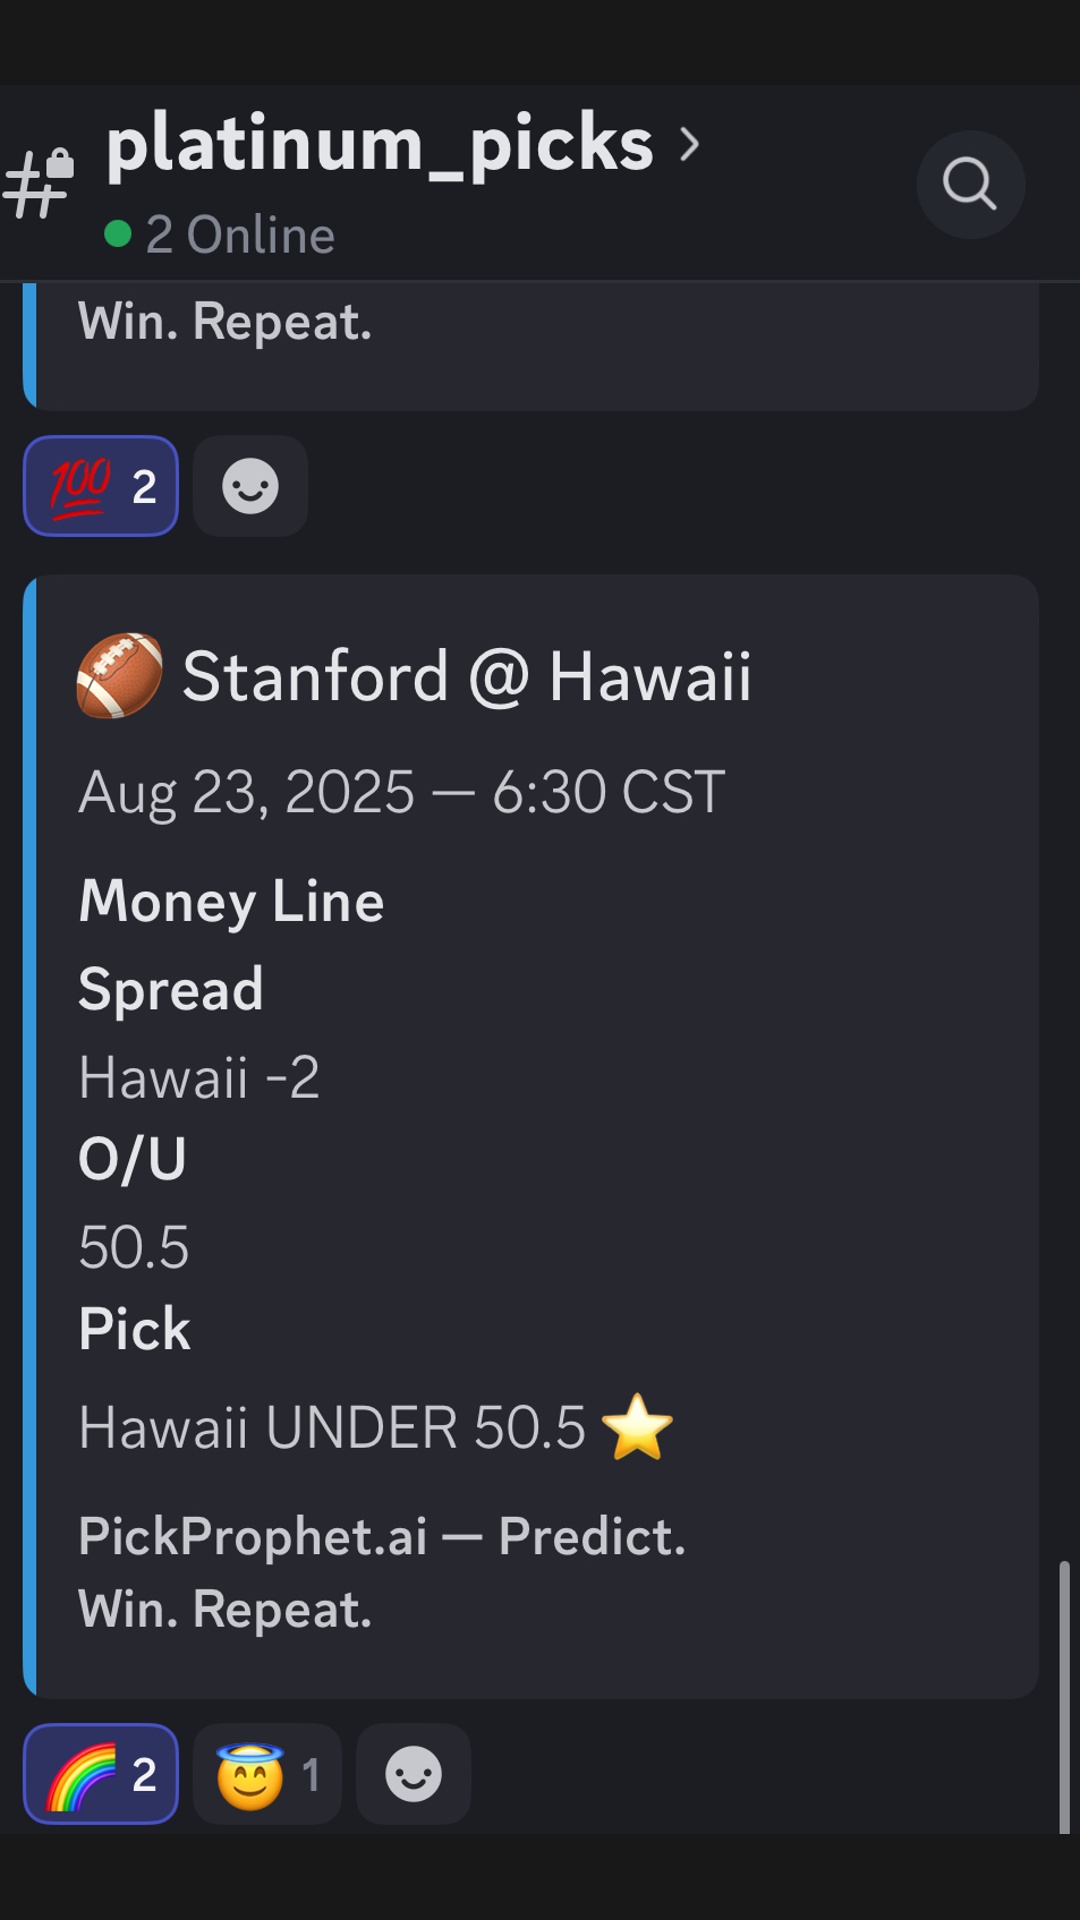Toggle the 100 emoji reaction
Viewport: 1080px width, 1920px height.
tap(101, 486)
